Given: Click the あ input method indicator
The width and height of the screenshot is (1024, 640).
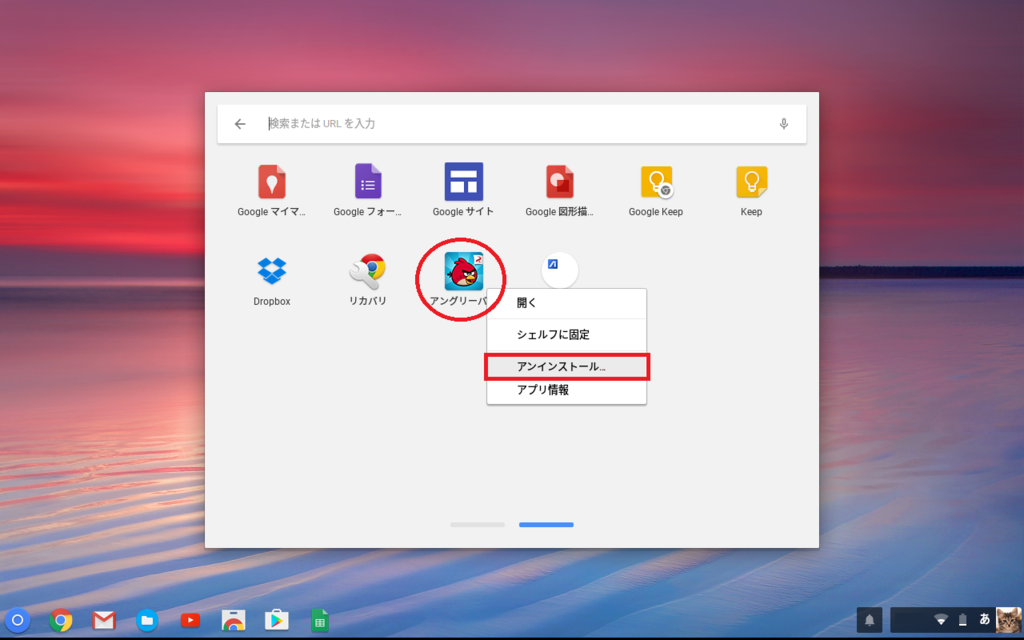Looking at the screenshot, I should pos(984,619).
